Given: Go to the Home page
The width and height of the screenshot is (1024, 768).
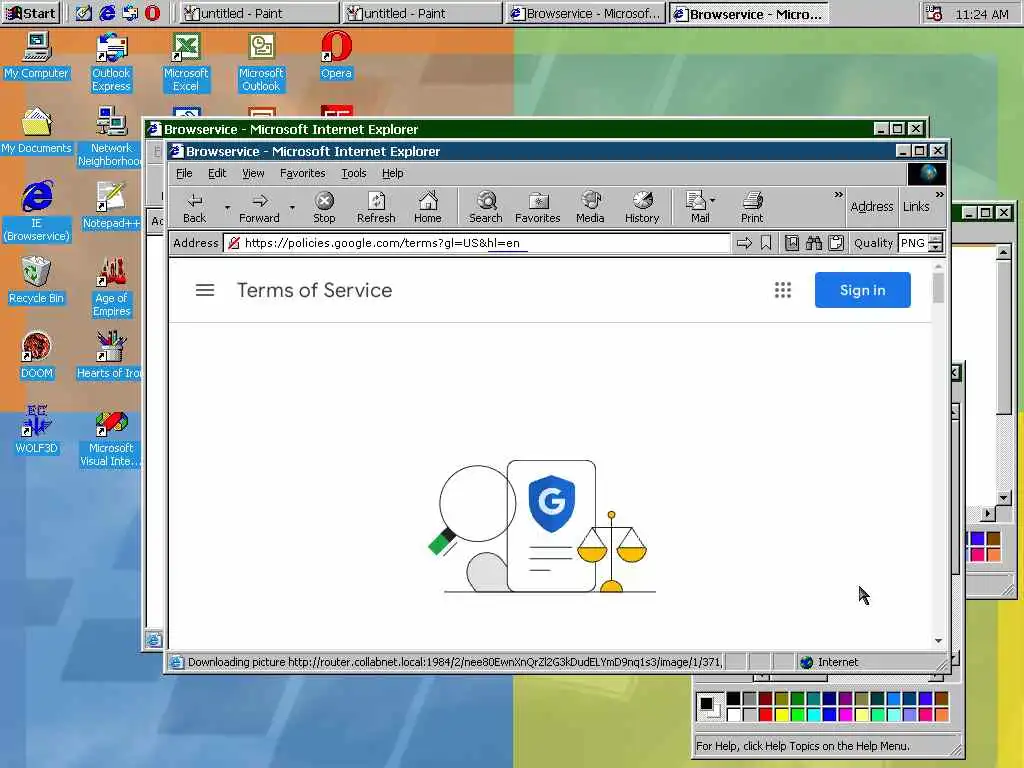Looking at the screenshot, I should 428,208.
